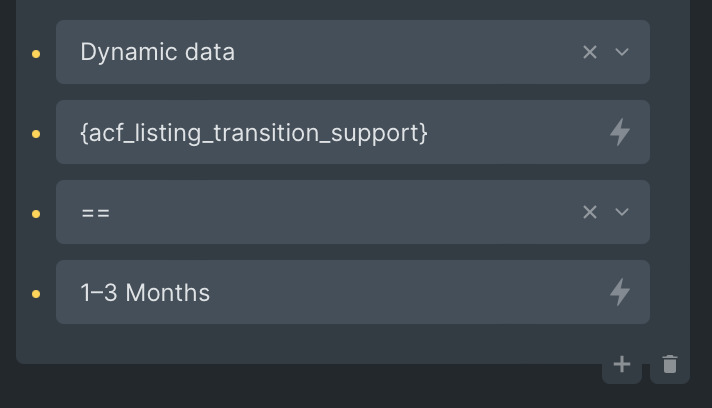Click empty panel area below 1–3 Months field
This screenshot has height=408, width=712.
click(300, 343)
